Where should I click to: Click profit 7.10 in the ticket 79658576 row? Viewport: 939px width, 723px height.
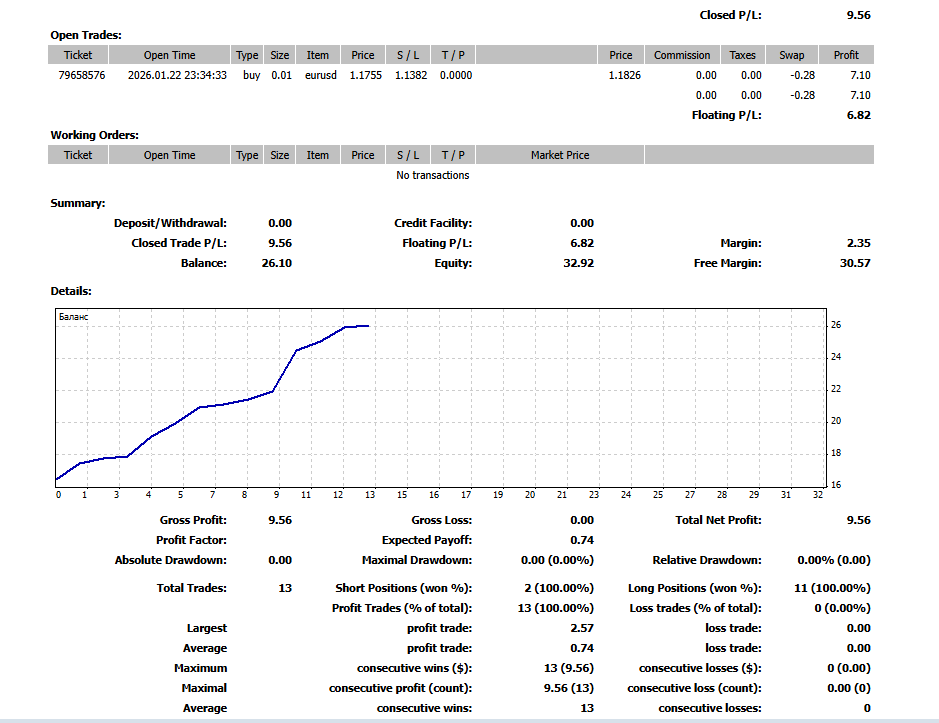click(x=860, y=75)
